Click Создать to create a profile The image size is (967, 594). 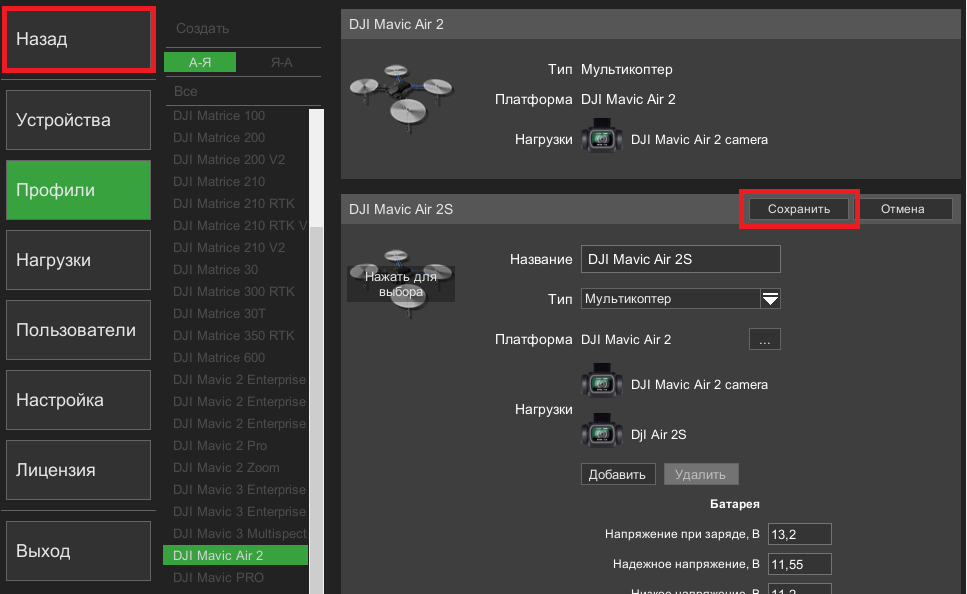(203, 28)
